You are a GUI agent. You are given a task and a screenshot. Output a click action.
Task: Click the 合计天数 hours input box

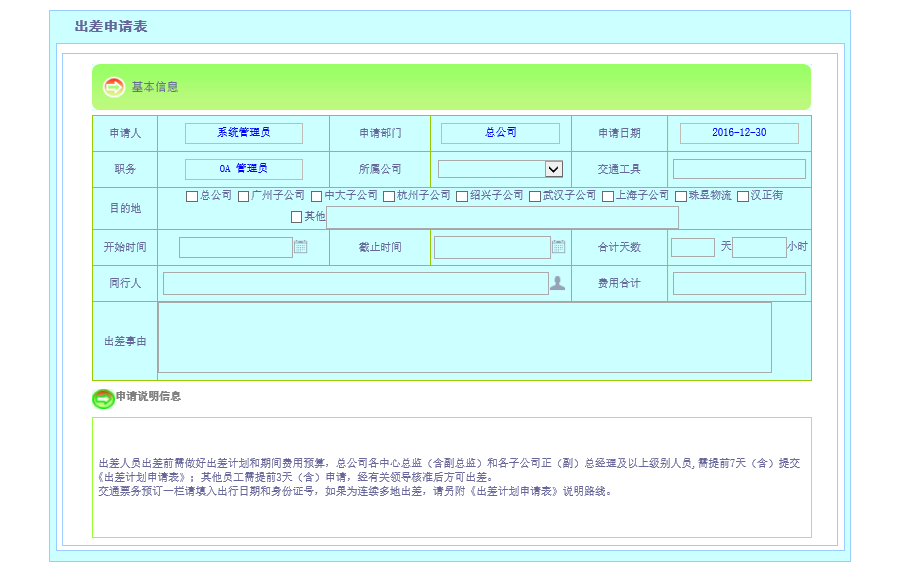click(x=759, y=247)
